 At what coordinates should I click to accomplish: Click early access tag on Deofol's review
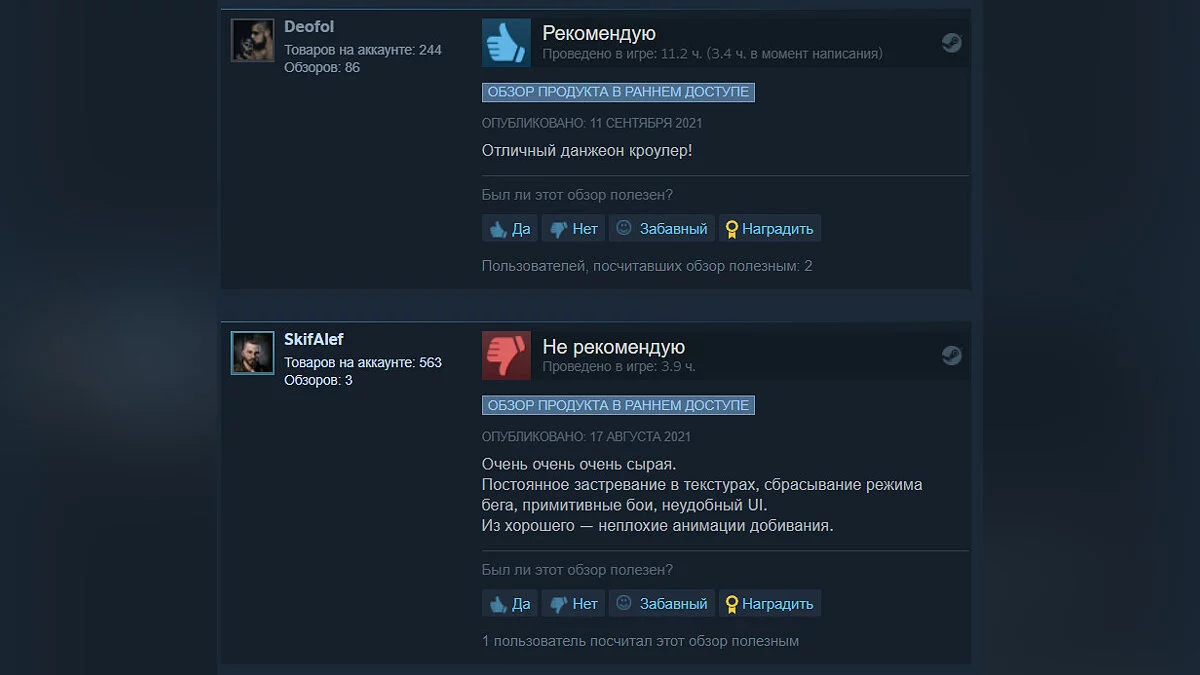[x=618, y=92]
